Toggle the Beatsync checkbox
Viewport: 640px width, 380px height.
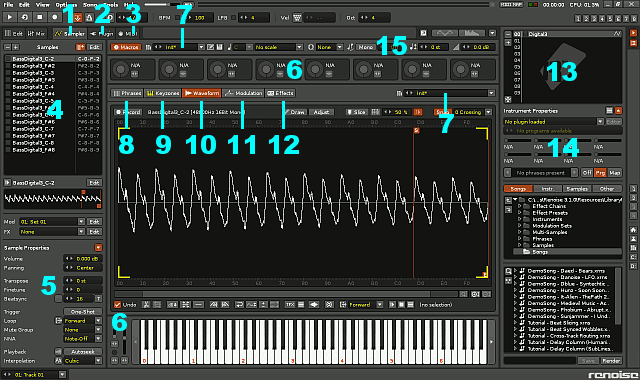pyautogui.click(x=58, y=299)
